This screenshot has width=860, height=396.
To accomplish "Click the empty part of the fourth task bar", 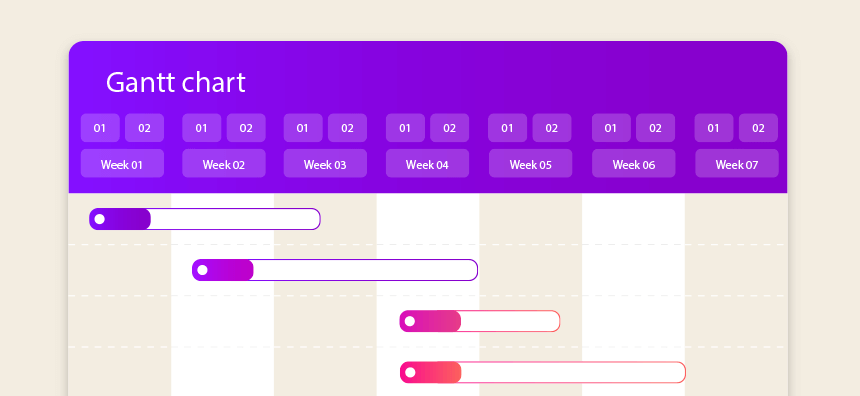I will pos(573,372).
